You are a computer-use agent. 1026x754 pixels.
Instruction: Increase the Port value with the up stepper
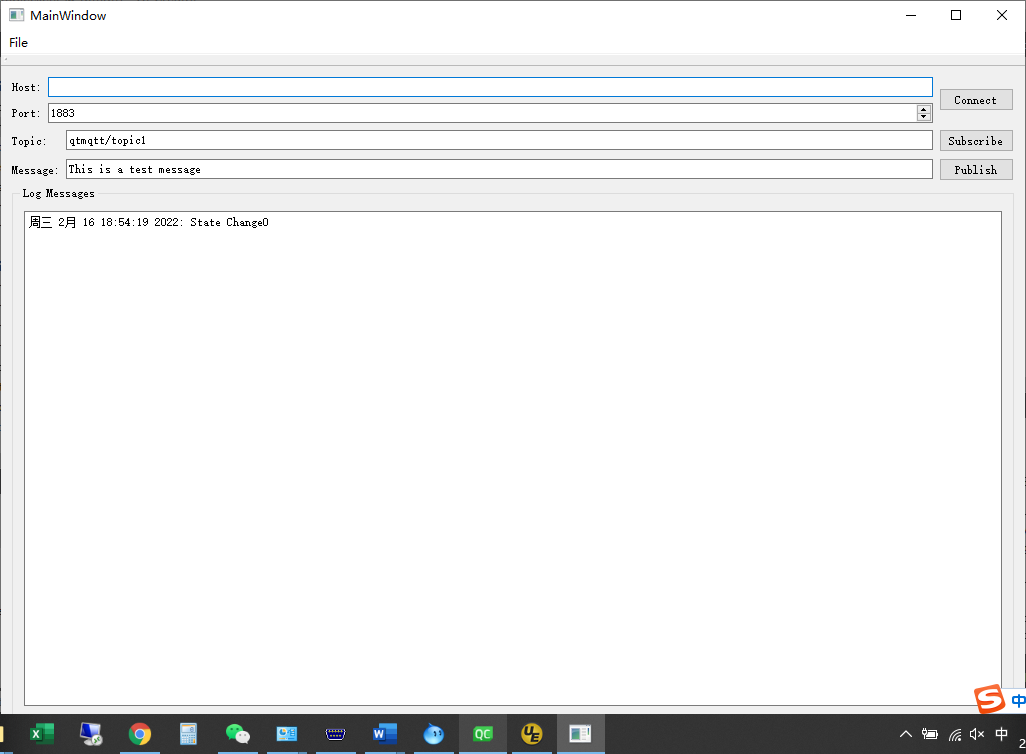923,108
